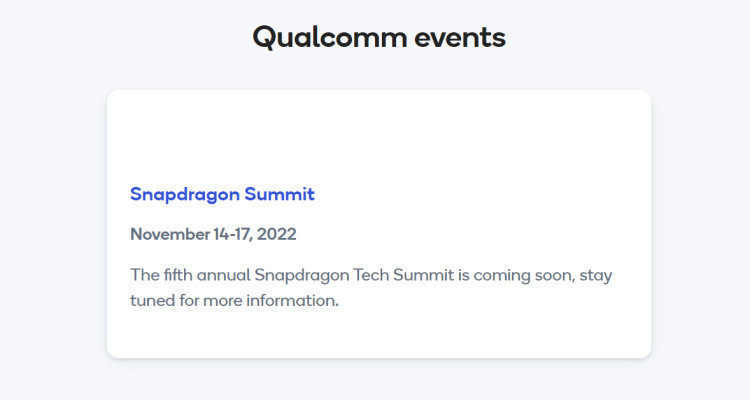The height and width of the screenshot is (400, 750).
Task: Click the word 'stay' ending the first line
Action: coord(596,276)
